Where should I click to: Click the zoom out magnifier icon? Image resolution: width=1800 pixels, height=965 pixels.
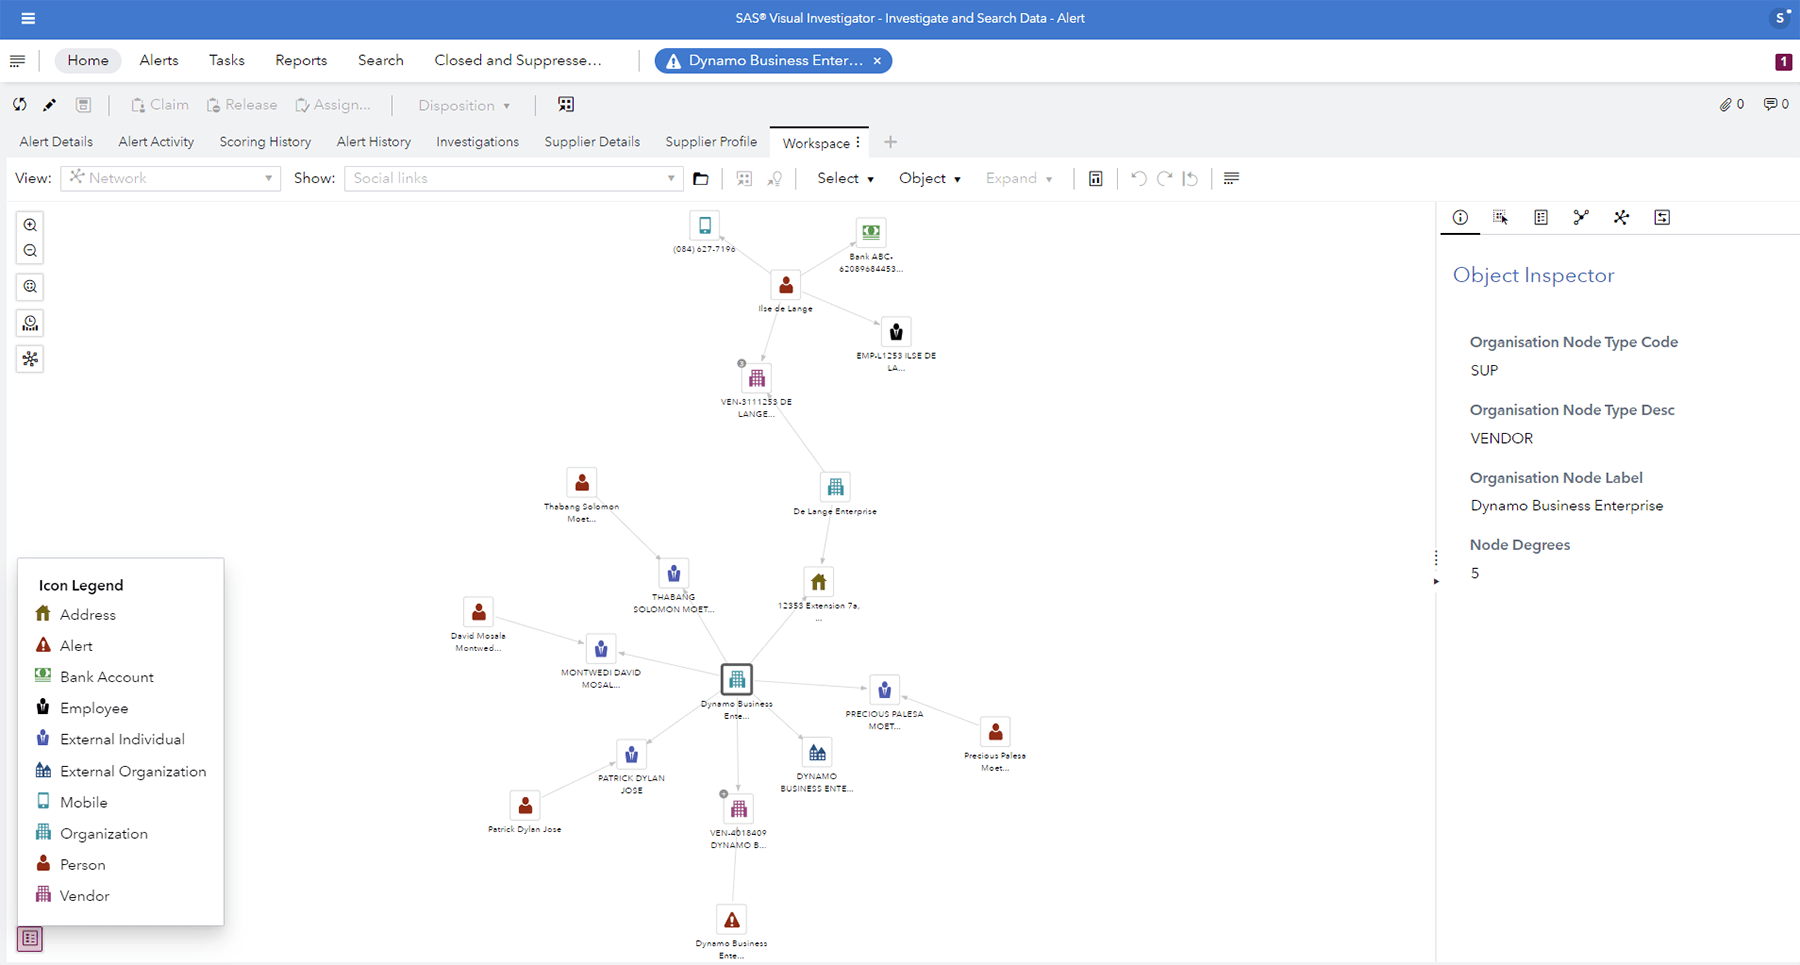[30, 251]
